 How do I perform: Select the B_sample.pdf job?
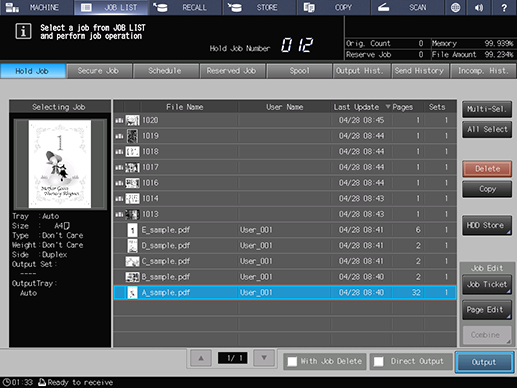click(285, 277)
